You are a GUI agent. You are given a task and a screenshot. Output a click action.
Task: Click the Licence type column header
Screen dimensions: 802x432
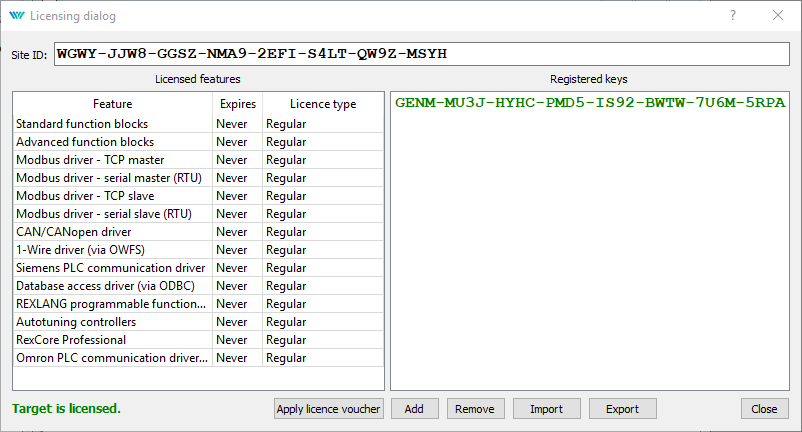323,104
